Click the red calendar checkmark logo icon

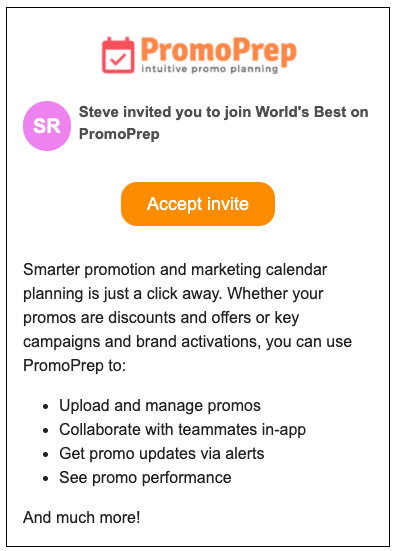118,55
